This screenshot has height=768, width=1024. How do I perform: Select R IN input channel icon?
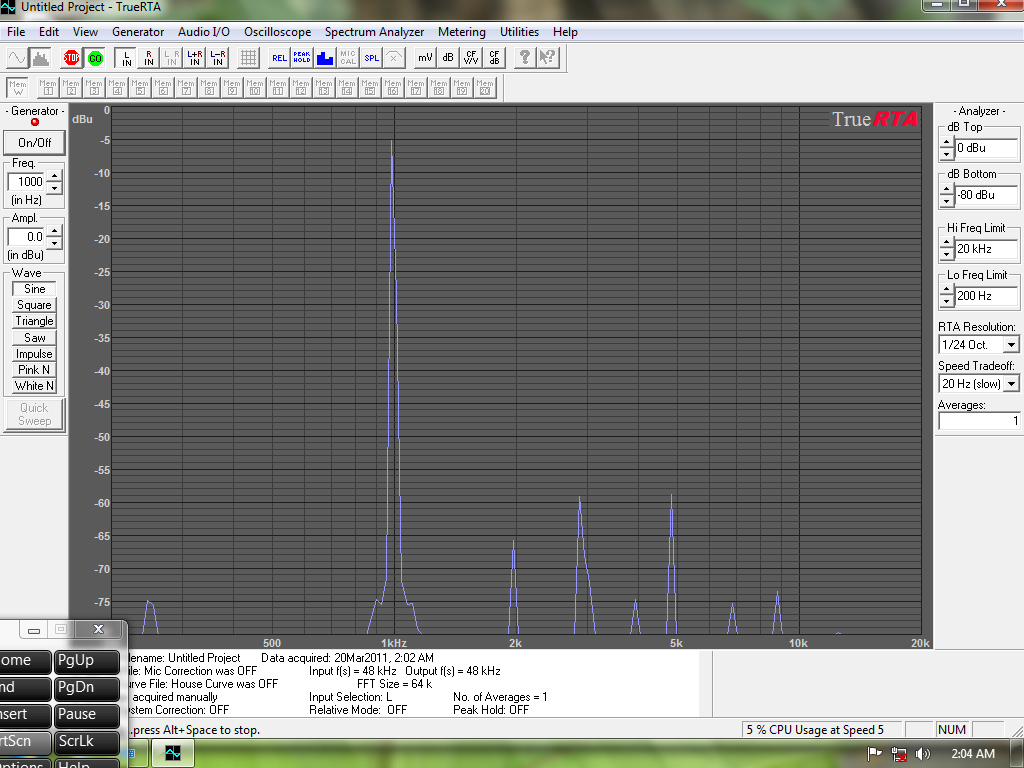(149, 58)
